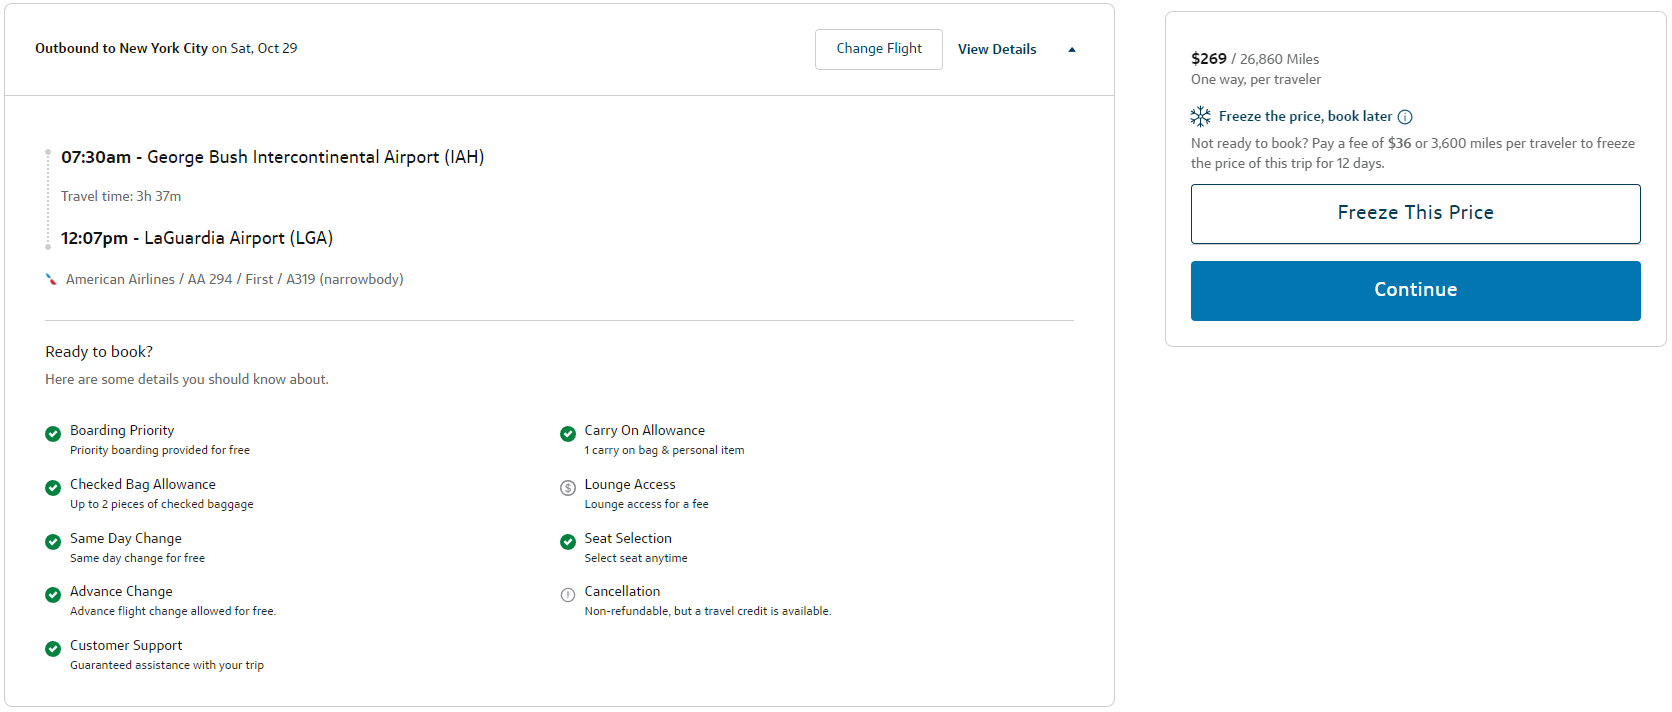Click the Customer Support check icon
The width and height of the screenshot is (1672, 712).
(53, 649)
